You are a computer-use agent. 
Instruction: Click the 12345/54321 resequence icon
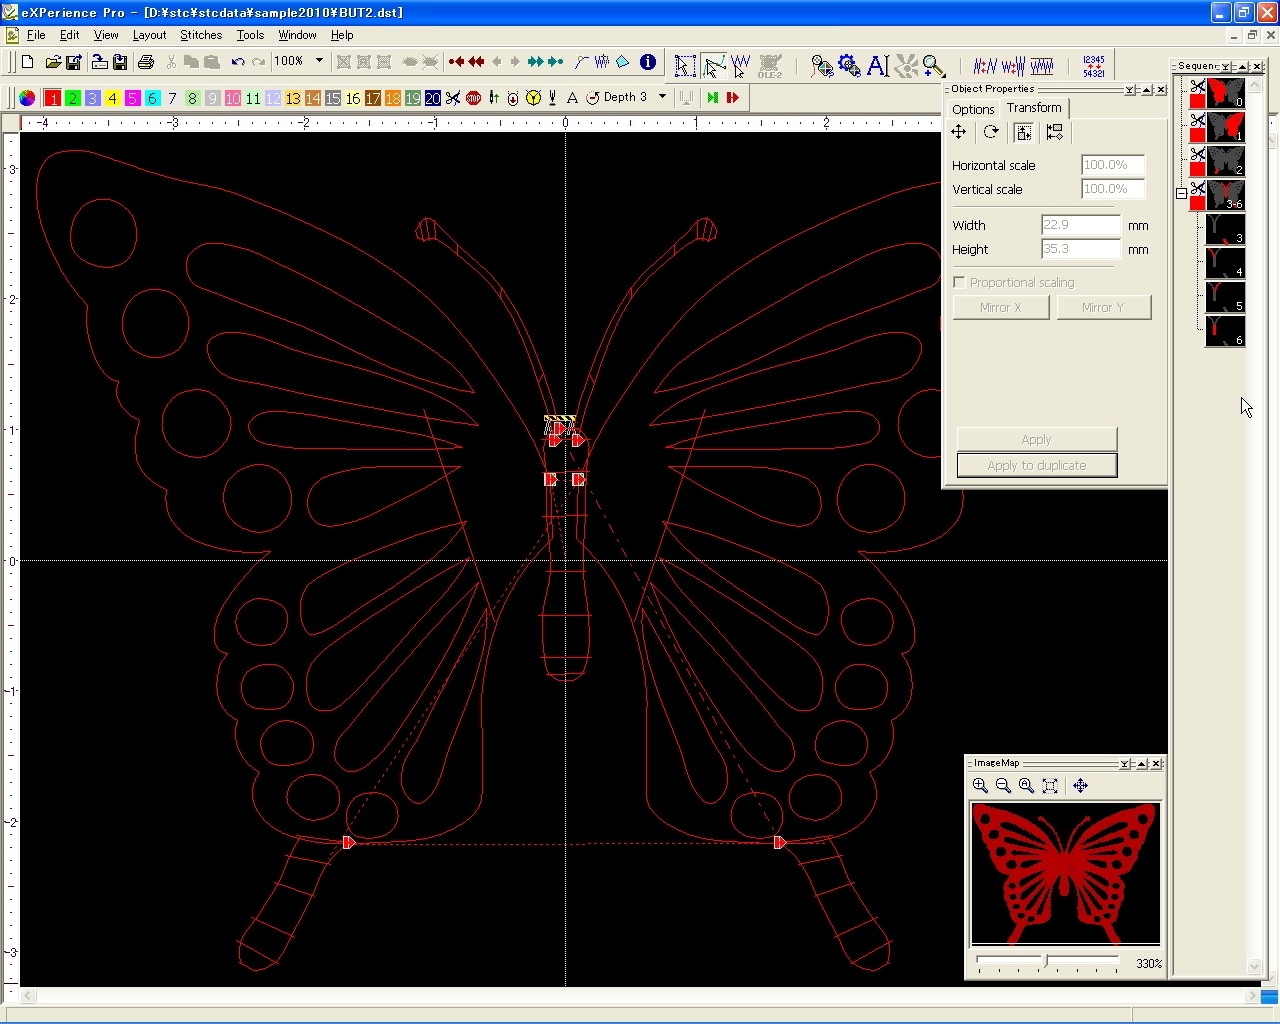coord(1094,66)
